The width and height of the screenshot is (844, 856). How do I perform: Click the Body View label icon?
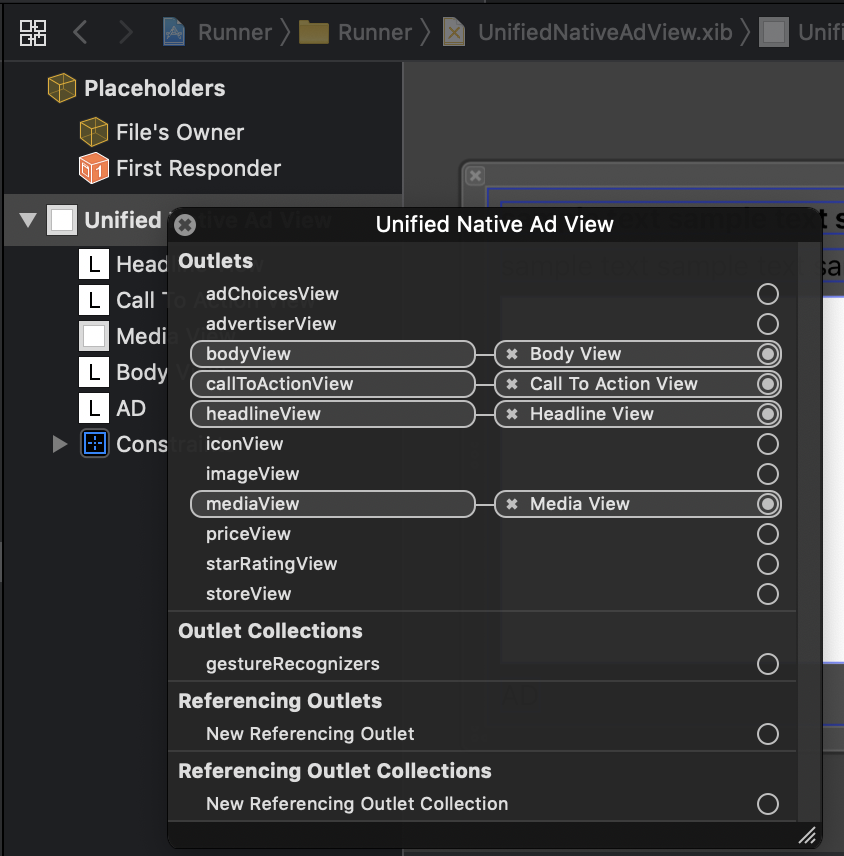(x=94, y=372)
